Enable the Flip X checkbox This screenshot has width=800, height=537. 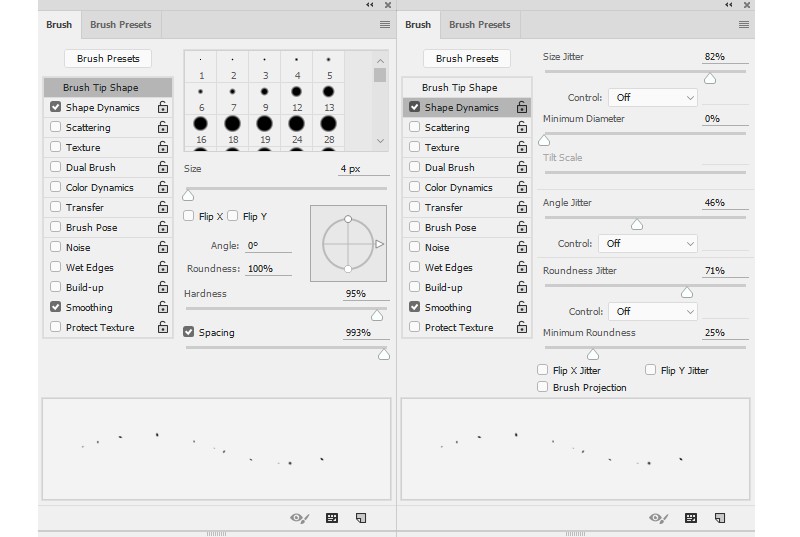click(189, 216)
